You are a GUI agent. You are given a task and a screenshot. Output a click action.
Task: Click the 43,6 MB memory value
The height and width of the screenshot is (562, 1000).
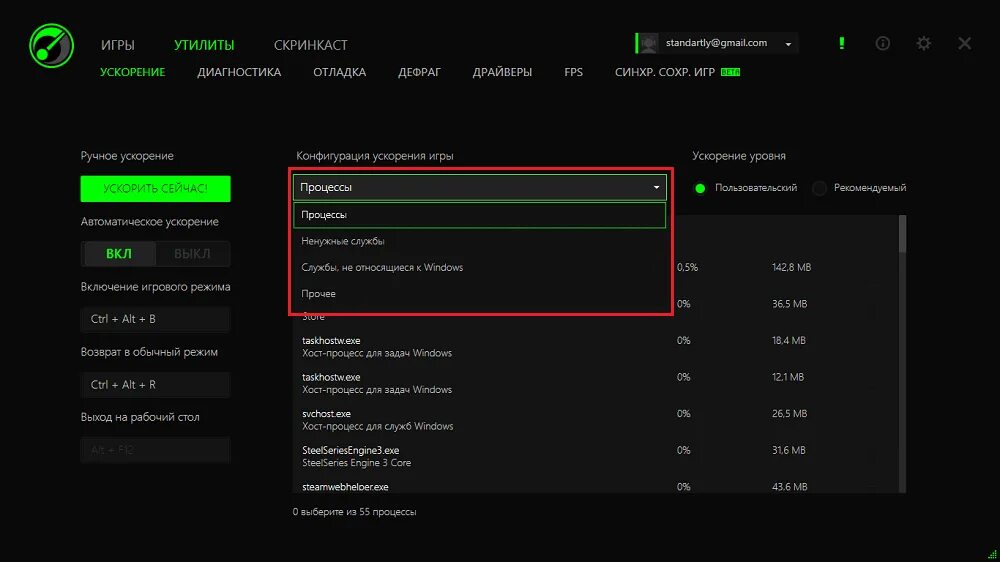coord(790,487)
